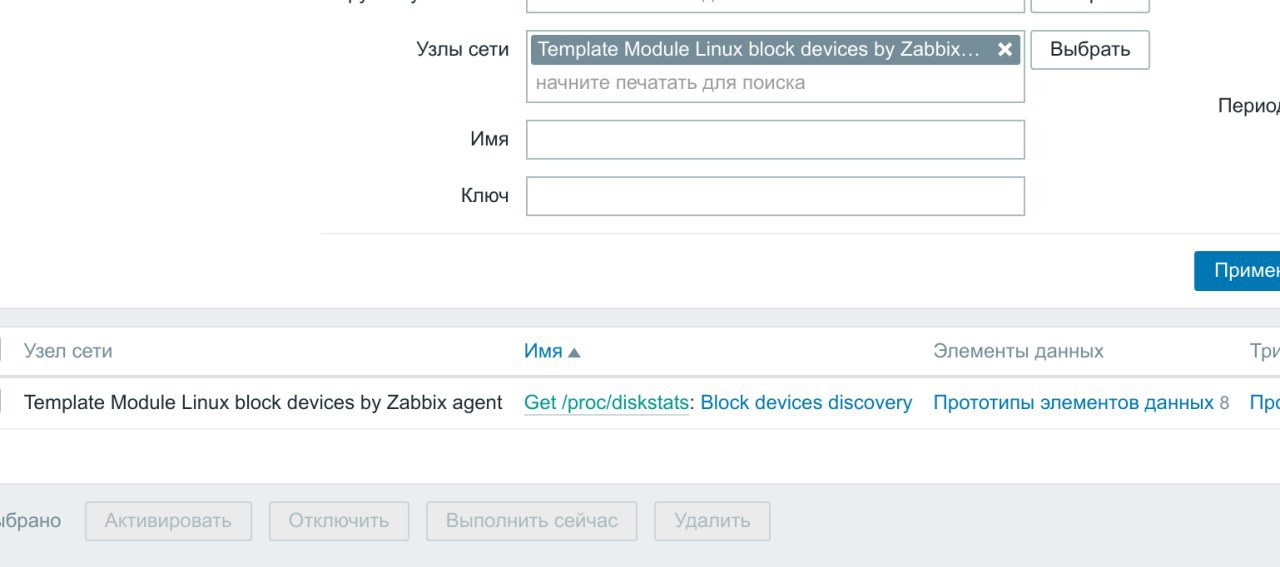Open Block devices discovery rule
Screen dimensions: 1280x567
[806, 403]
